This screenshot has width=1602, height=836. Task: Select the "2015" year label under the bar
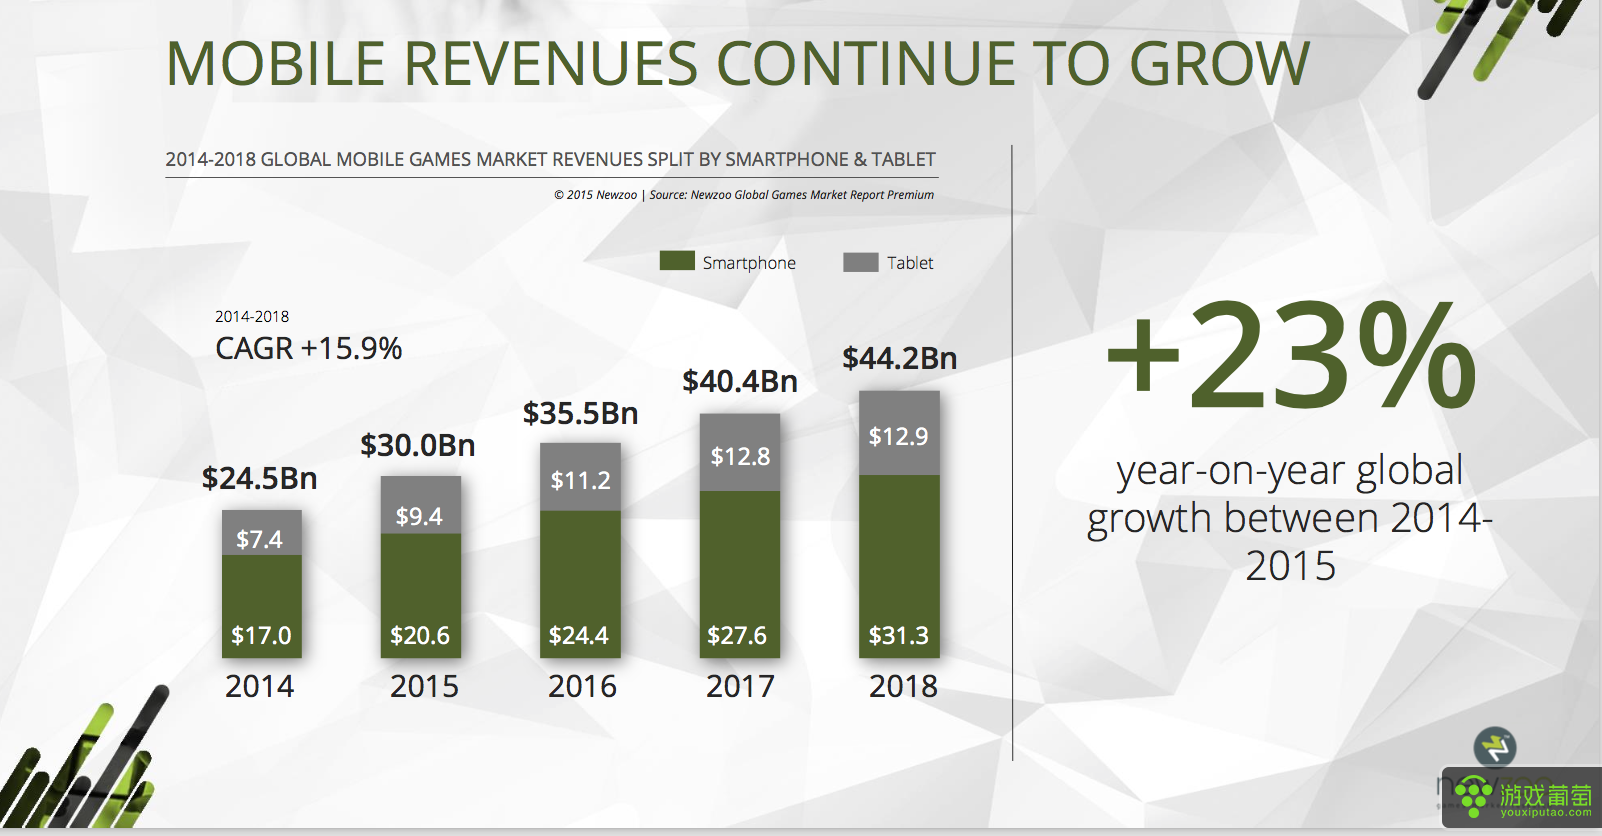pos(424,687)
